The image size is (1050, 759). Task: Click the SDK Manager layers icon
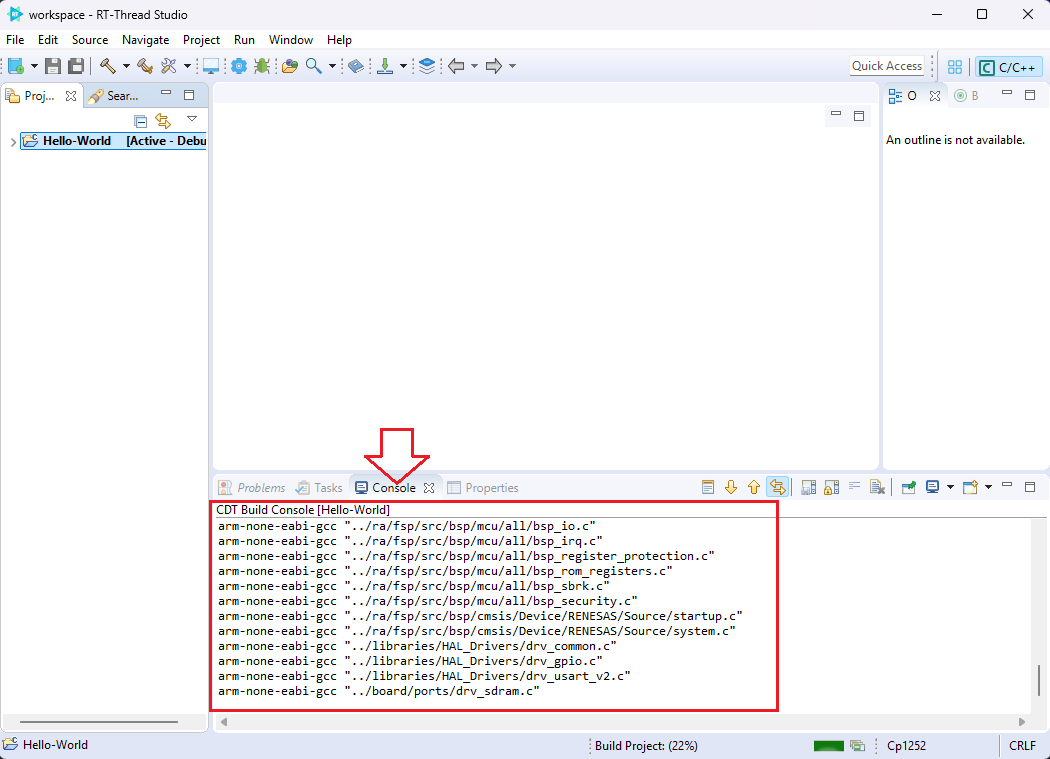427,66
